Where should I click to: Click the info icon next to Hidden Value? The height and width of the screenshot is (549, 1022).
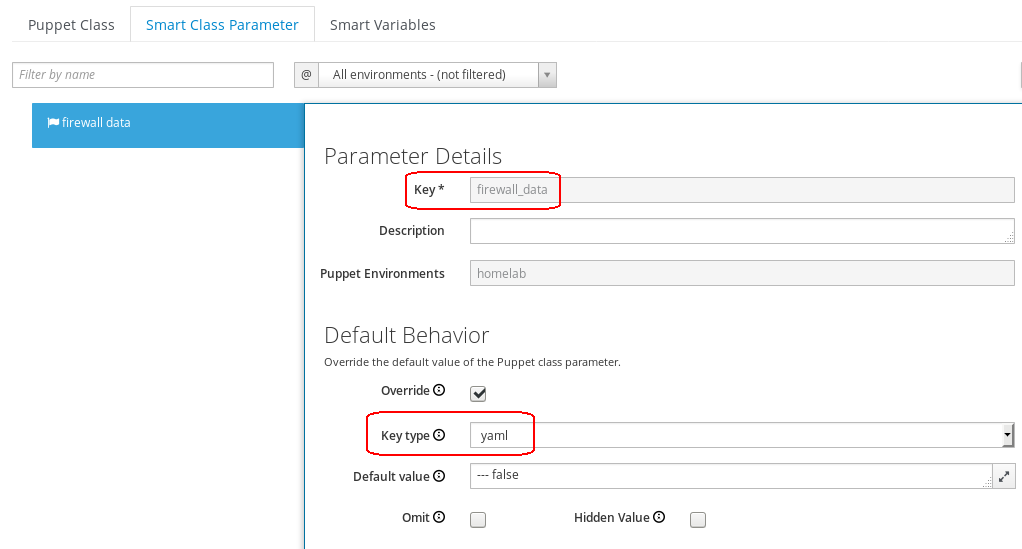click(x=659, y=517)
